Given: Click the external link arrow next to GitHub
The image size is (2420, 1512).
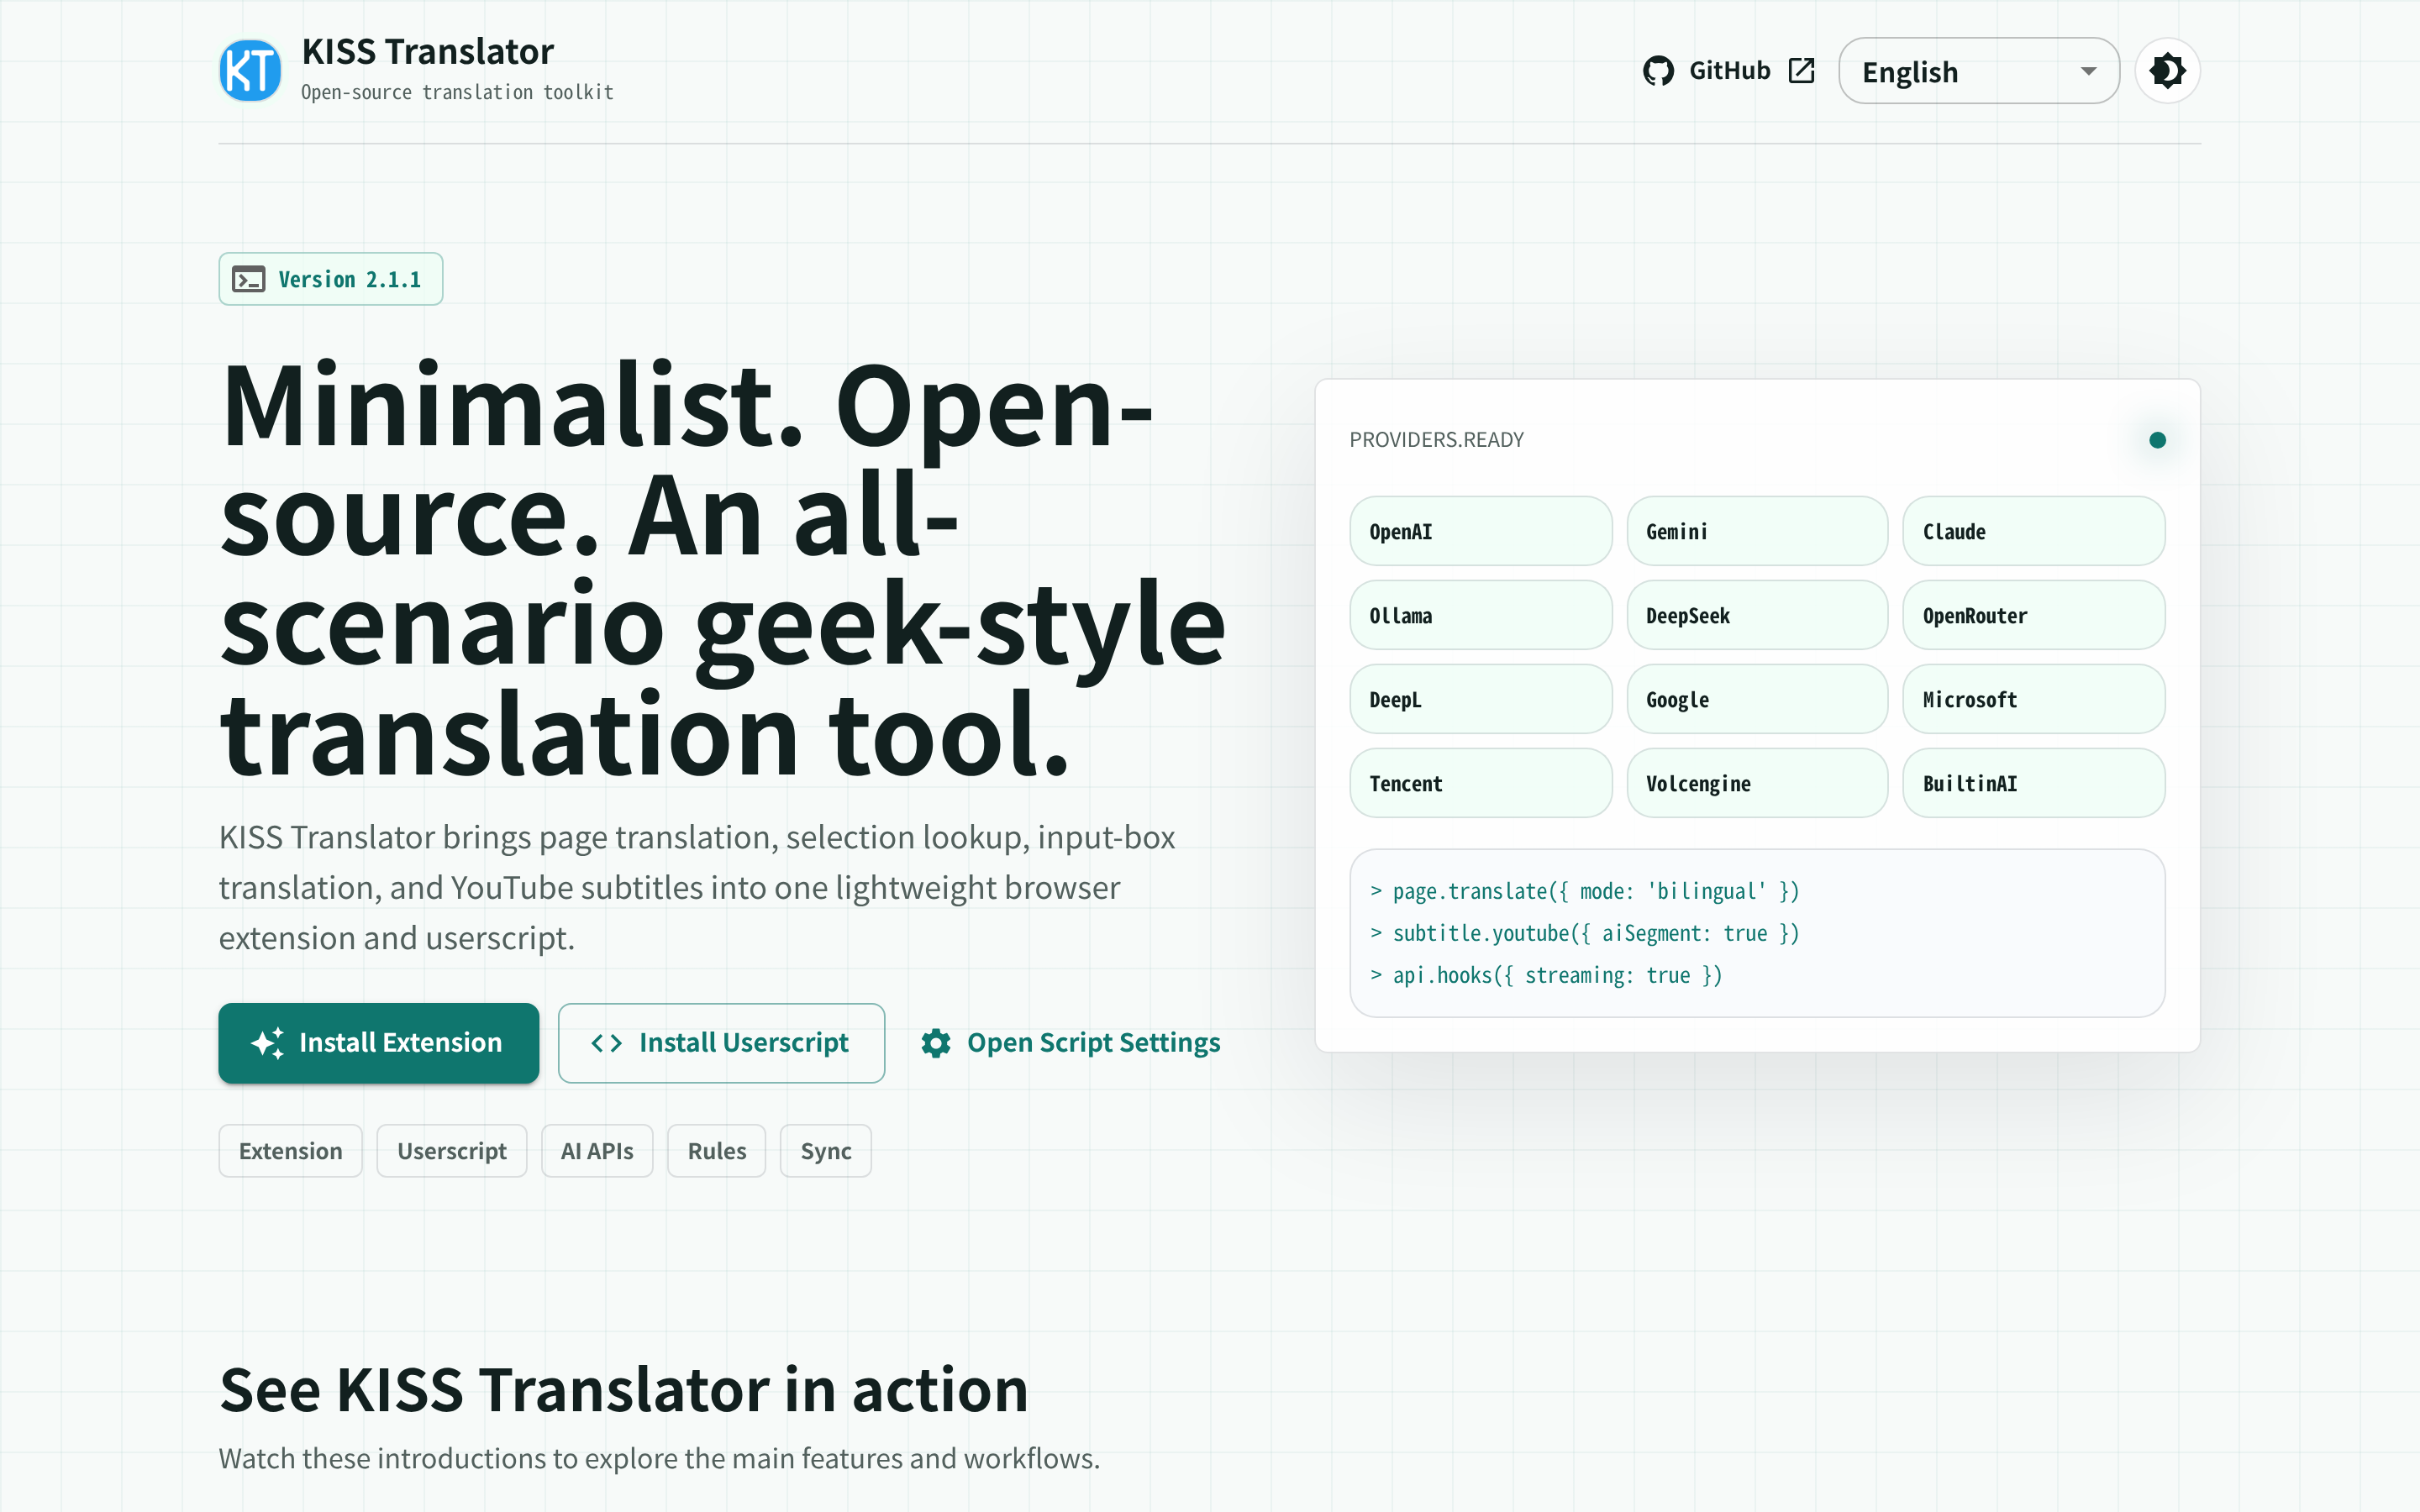Looking at the screenshot, I should (1801, 71).
